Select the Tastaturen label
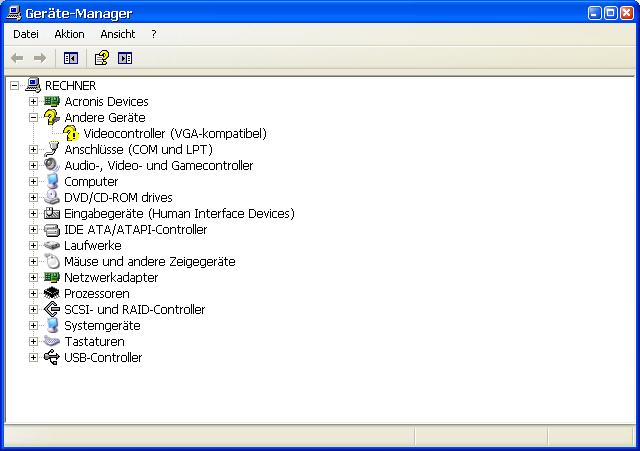Screen dimensions: 640x451 click(x=94, y=342)
